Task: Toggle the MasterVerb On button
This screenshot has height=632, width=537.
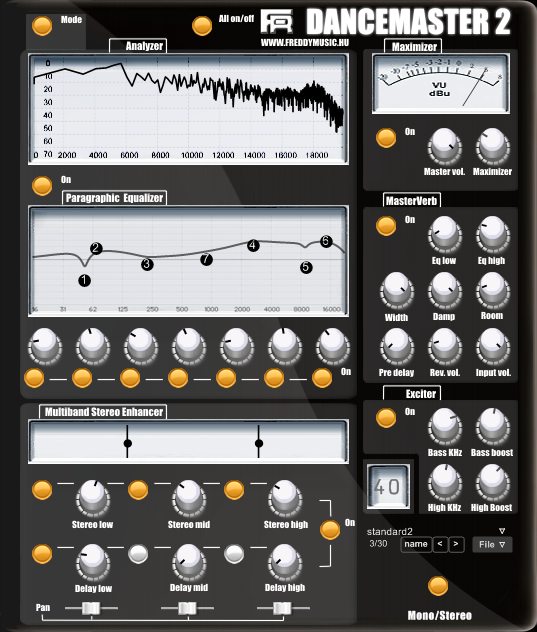Action: [x=386, y=226]
